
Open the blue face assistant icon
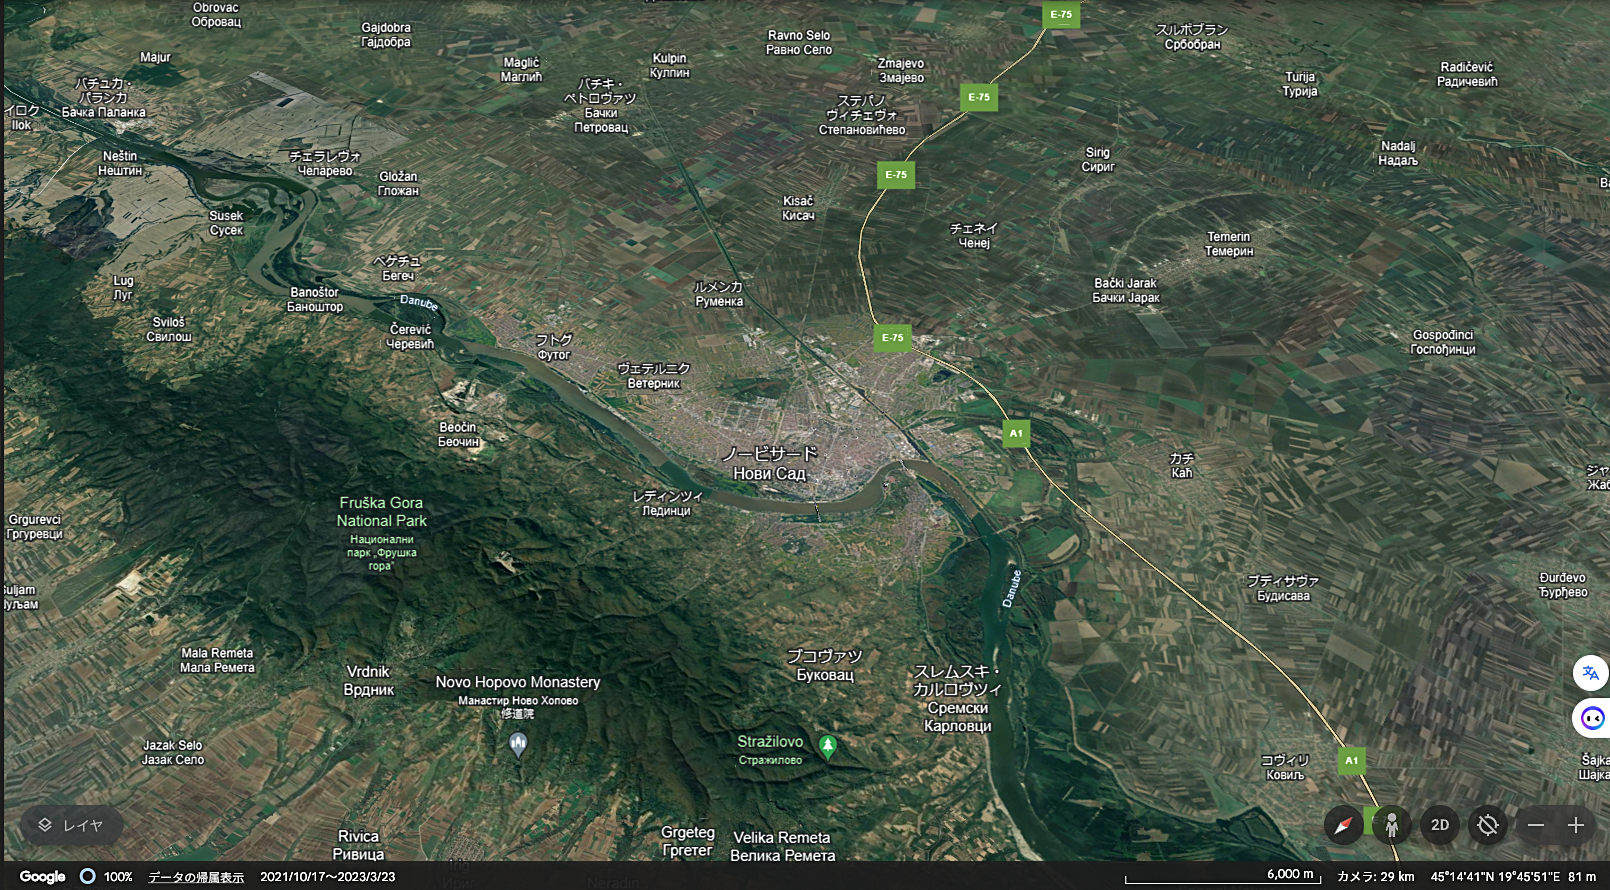click(x=1591, y=718)
